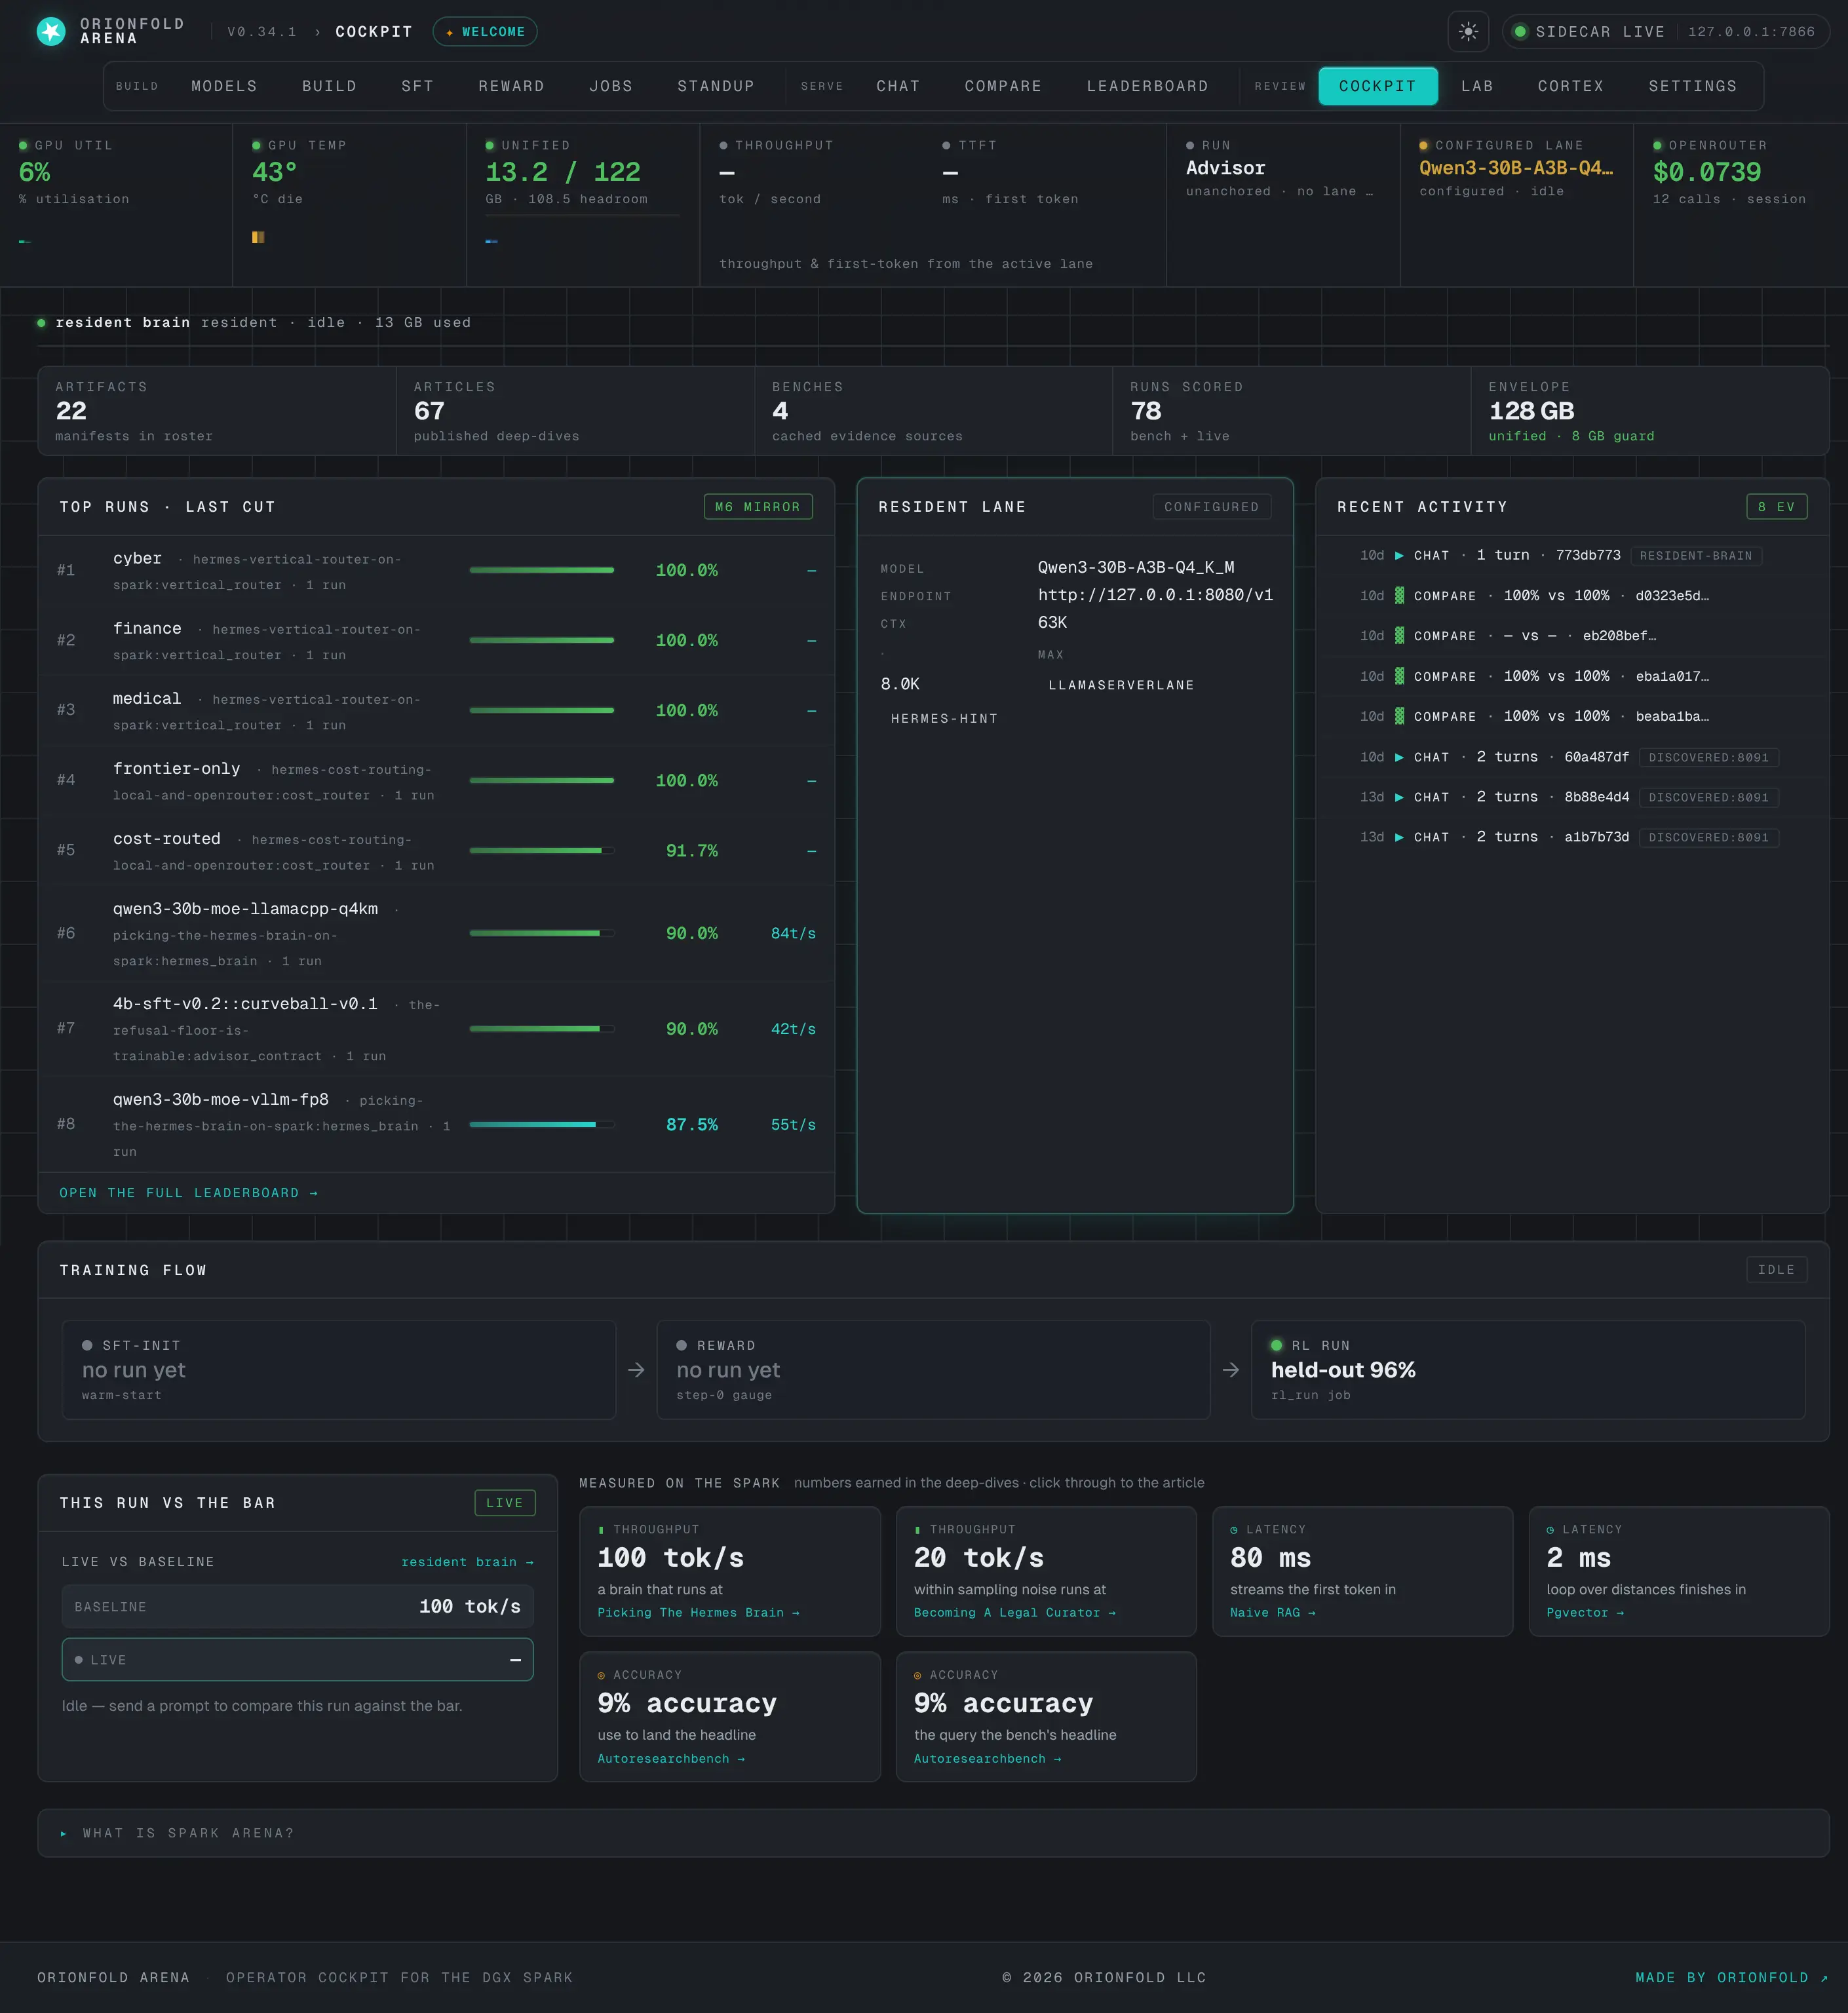Click the Live badge in This Run vs Bar

[504, 1503]
